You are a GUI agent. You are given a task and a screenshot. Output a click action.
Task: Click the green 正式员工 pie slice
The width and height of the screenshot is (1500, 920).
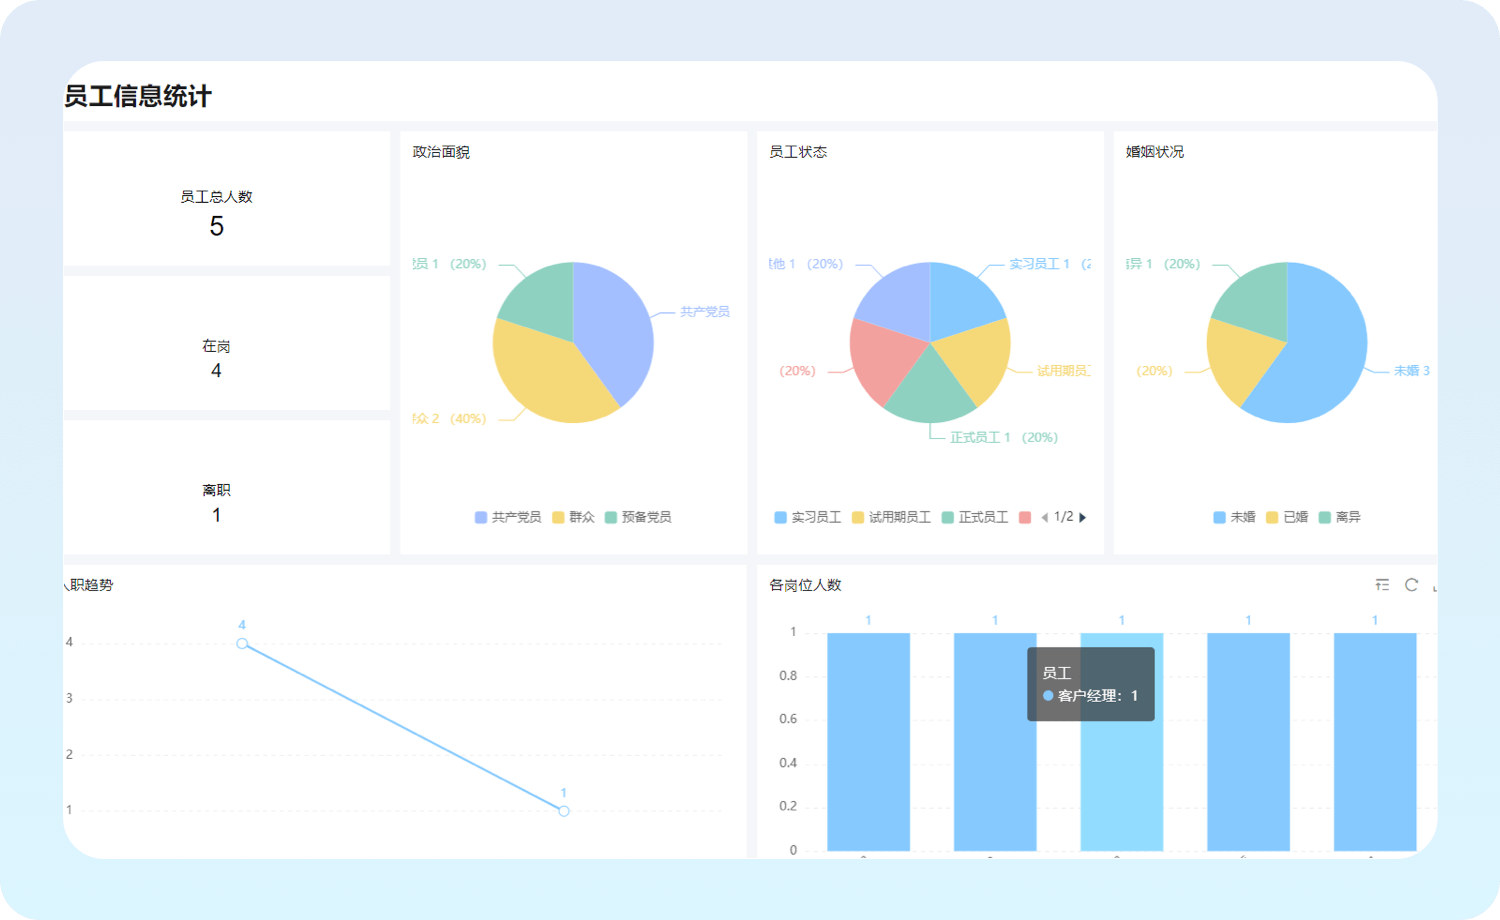pos(929,390)
